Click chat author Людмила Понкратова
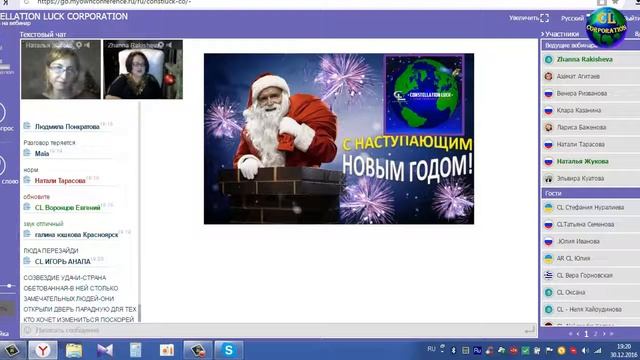This screenshot has width=640, height=360. [x=67, y=127]
